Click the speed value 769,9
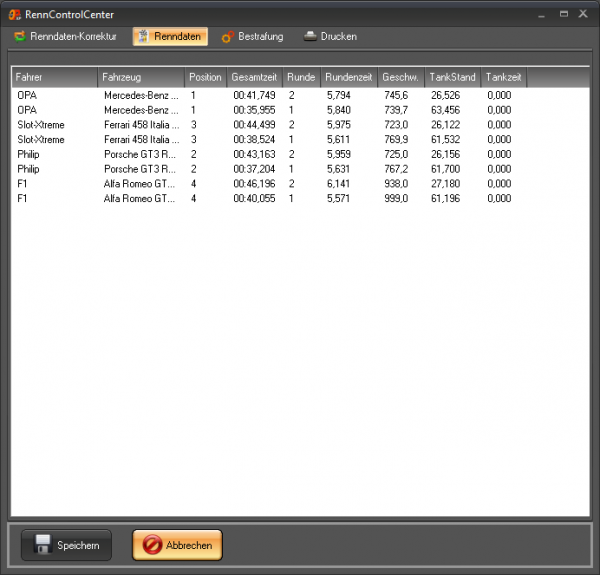Viewport: 600px width, 575px height. pos(396,140)
